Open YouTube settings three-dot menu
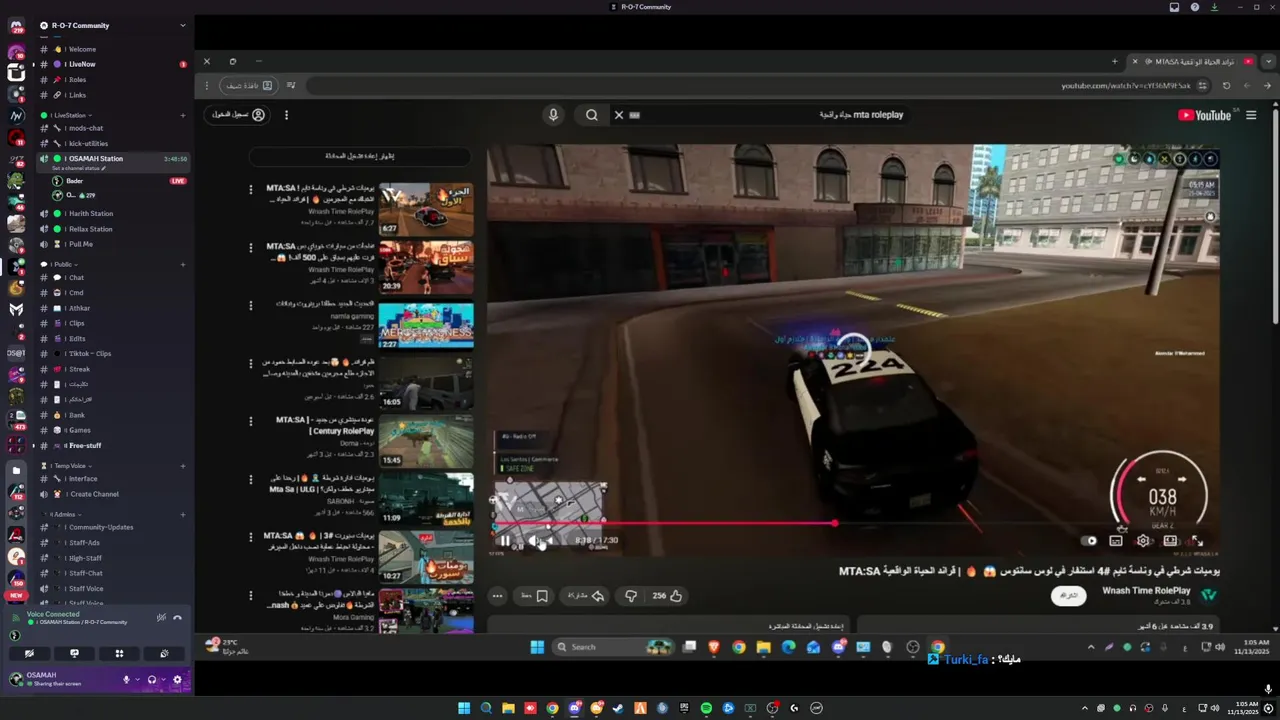The image size is (1280, 720). 286,115
